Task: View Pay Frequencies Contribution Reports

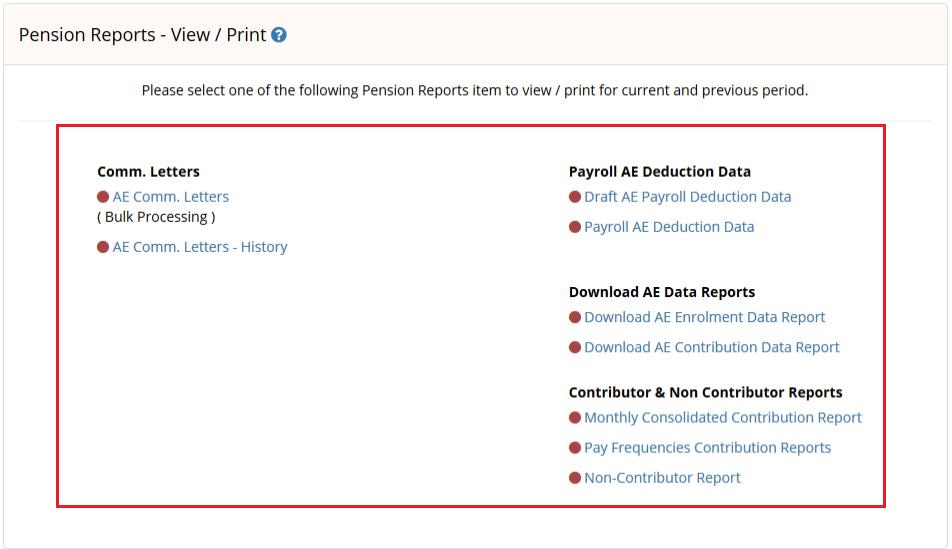Action: click(707, 448)
